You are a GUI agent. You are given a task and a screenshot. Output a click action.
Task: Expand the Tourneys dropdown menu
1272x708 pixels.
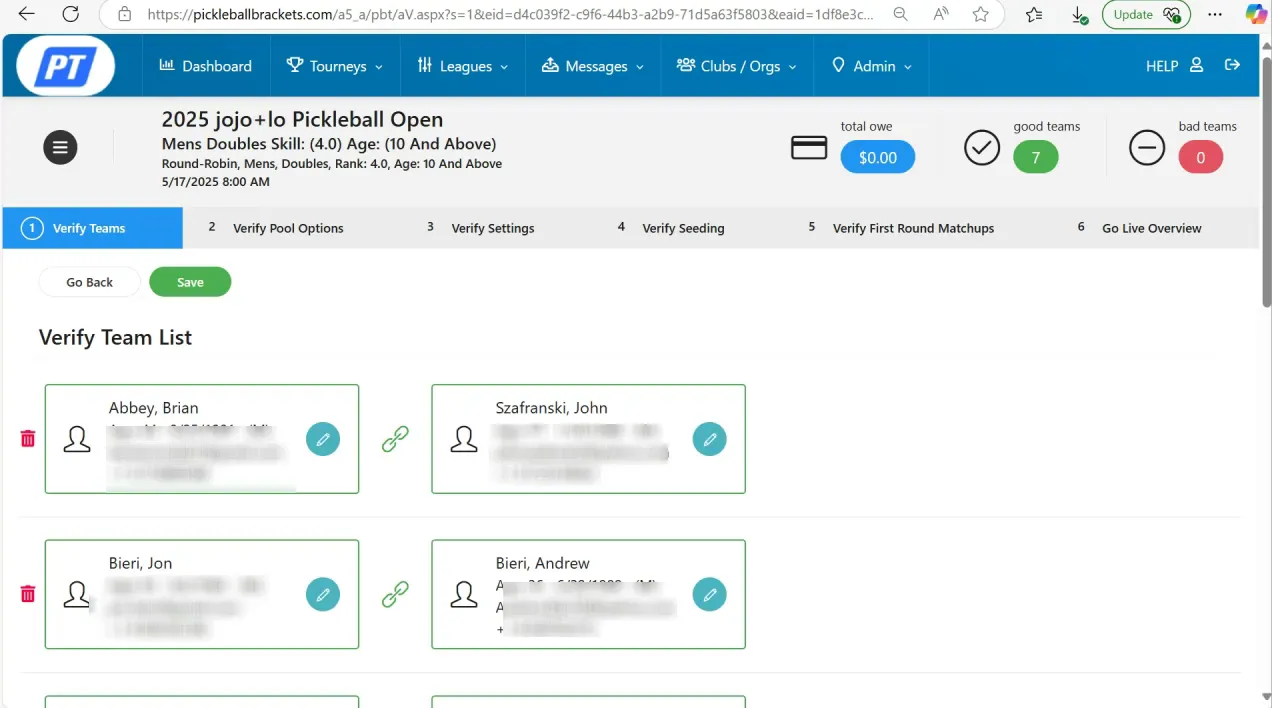coord(334,66)
